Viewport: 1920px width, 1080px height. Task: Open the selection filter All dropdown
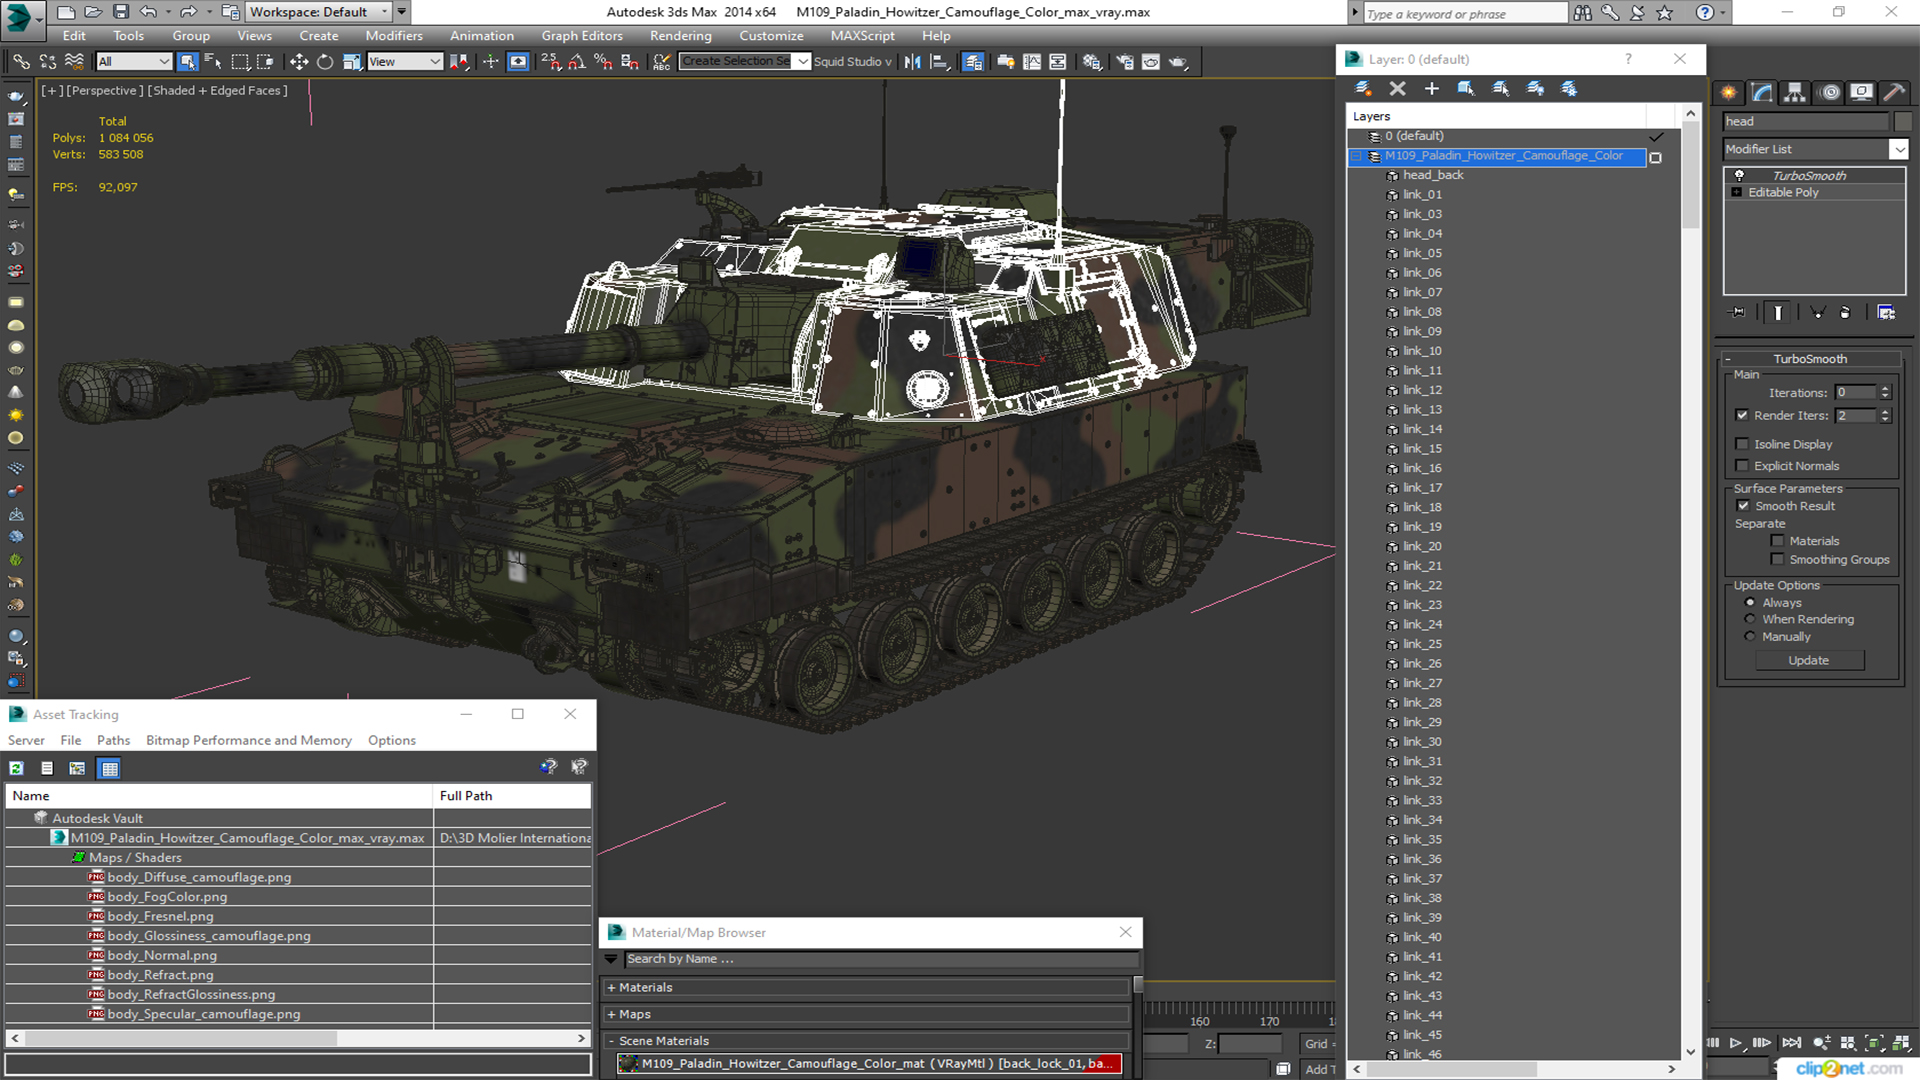tap(134, 62)
